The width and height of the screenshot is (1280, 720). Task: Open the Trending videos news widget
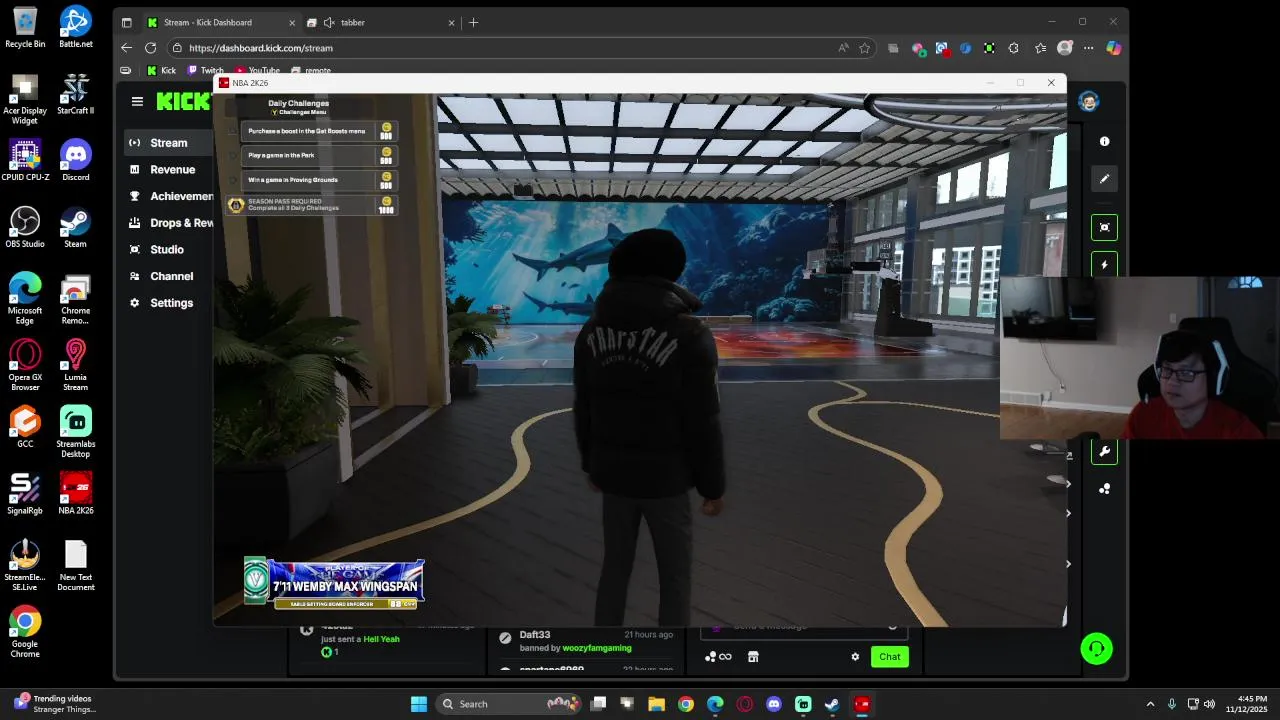tap(55, 704)
